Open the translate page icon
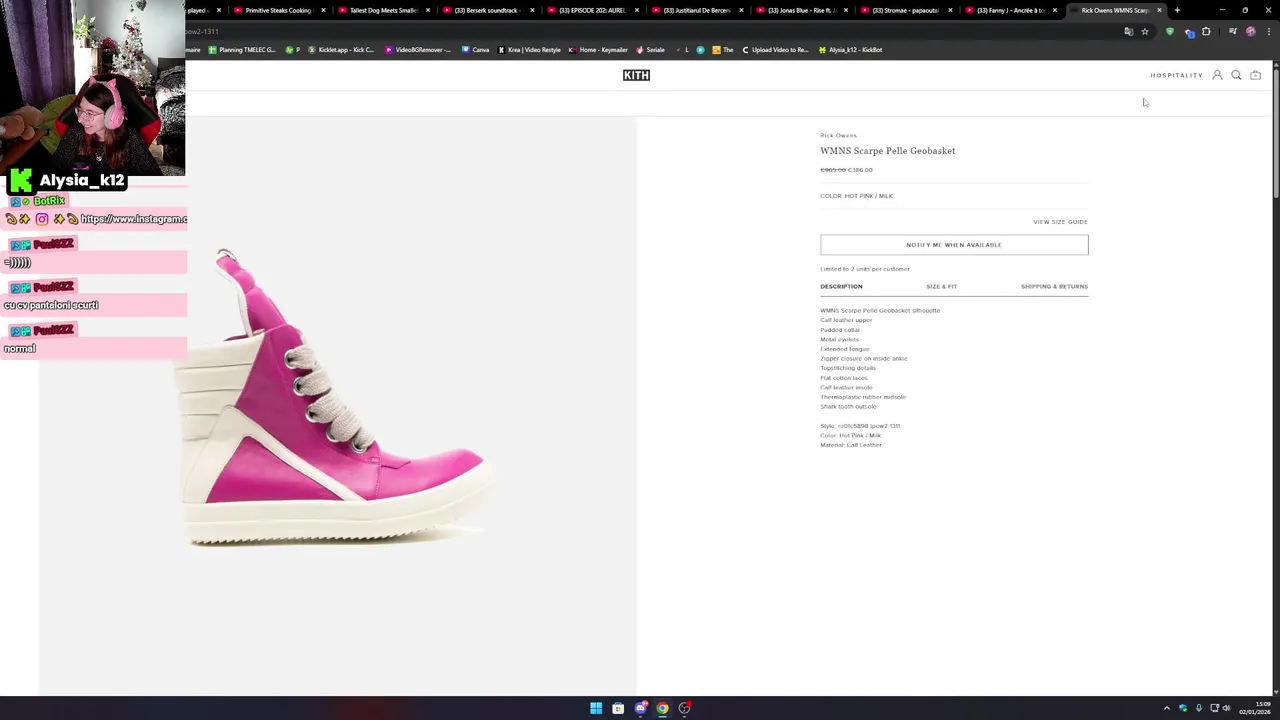This screenshot has width=1280, height=720. click(x=1129, y=31)
